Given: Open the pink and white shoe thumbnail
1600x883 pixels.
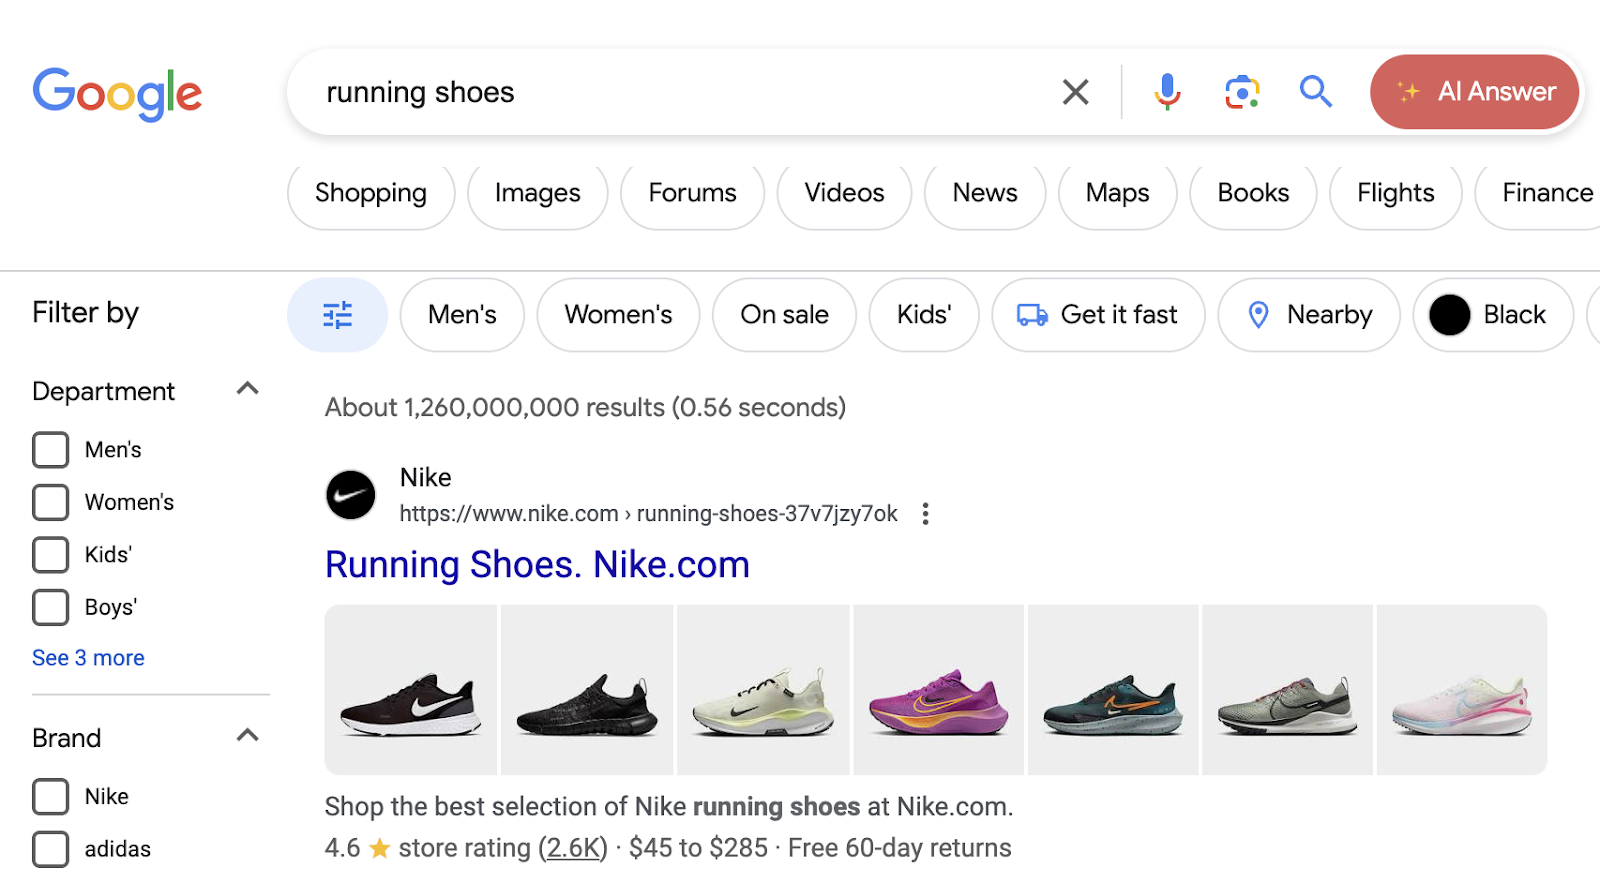Looking at the screenshot, I should tap(1462, 690).
